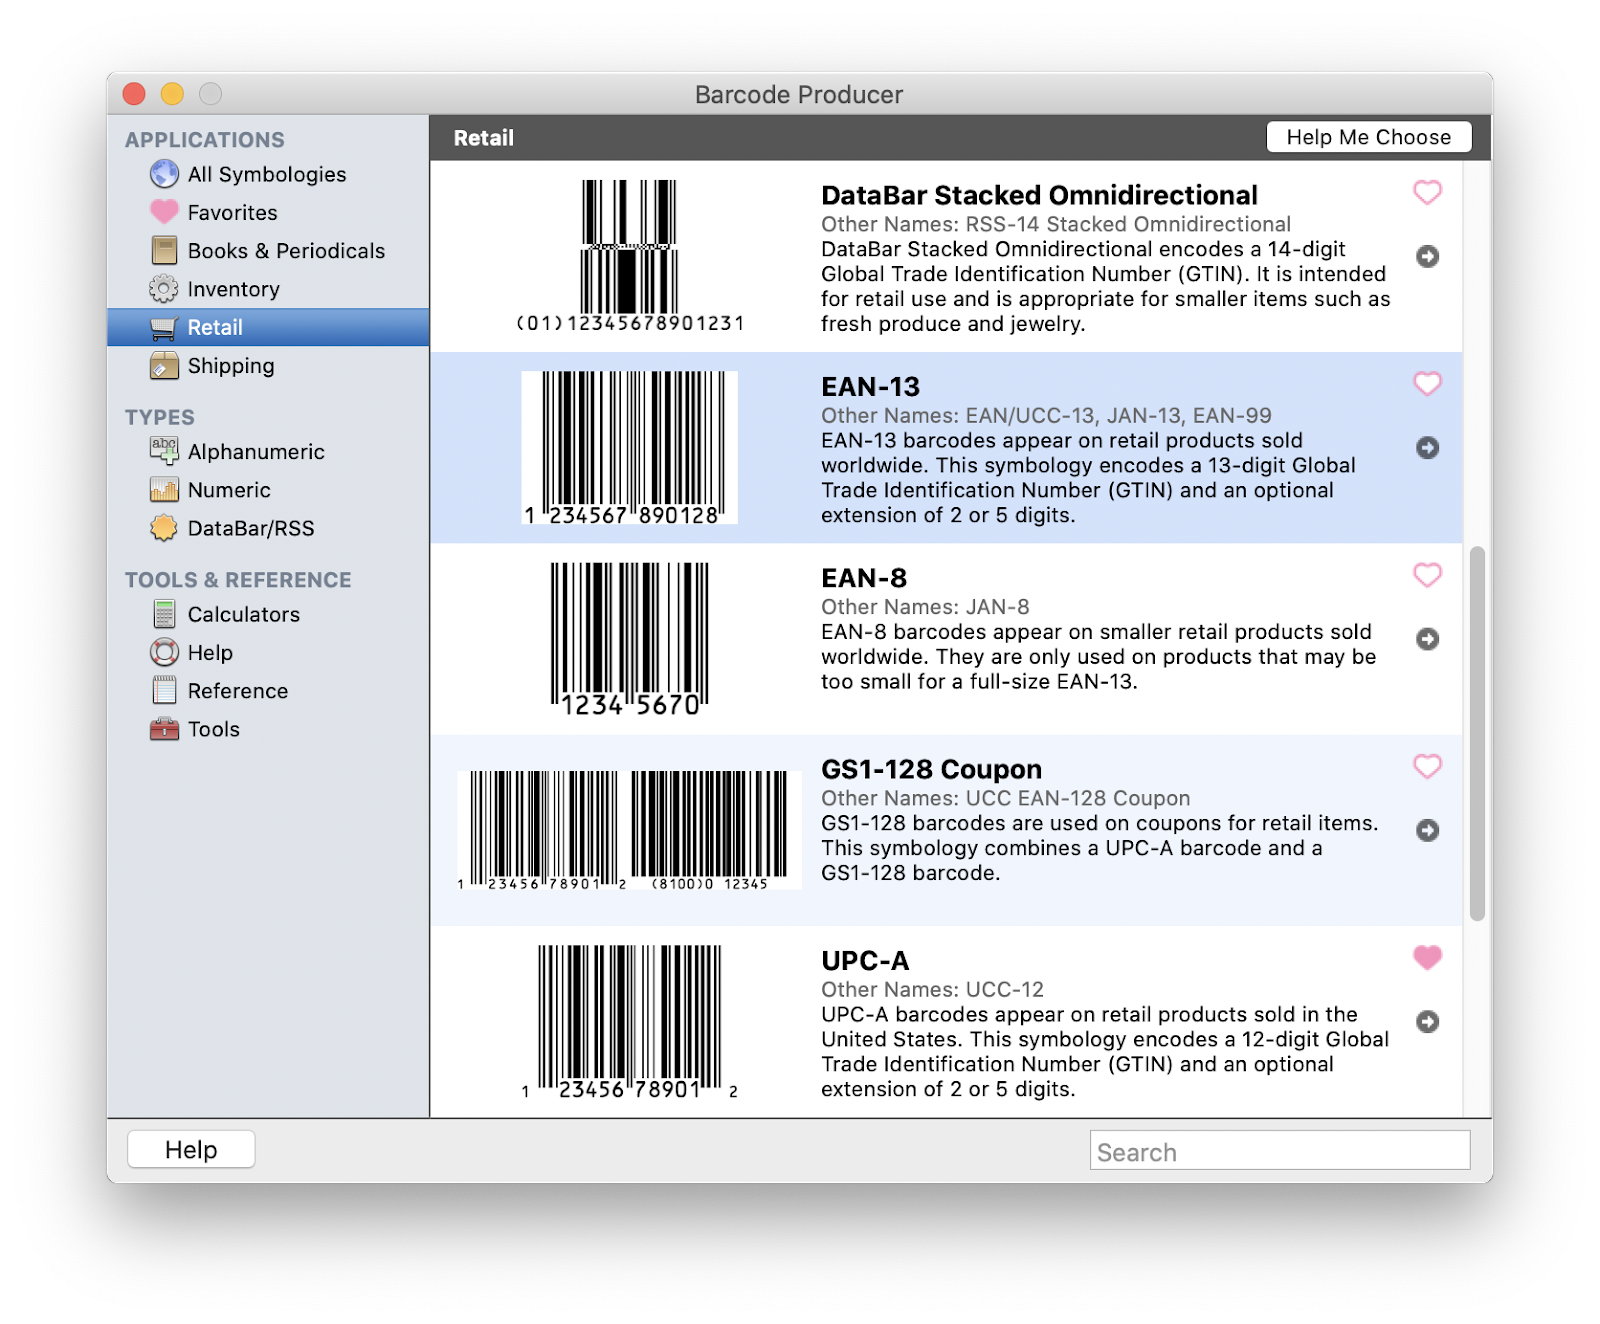Screen dimensions: 1600x1324
Task: Click the All Symbologies globe icon
Action: [x=164, y=174]
